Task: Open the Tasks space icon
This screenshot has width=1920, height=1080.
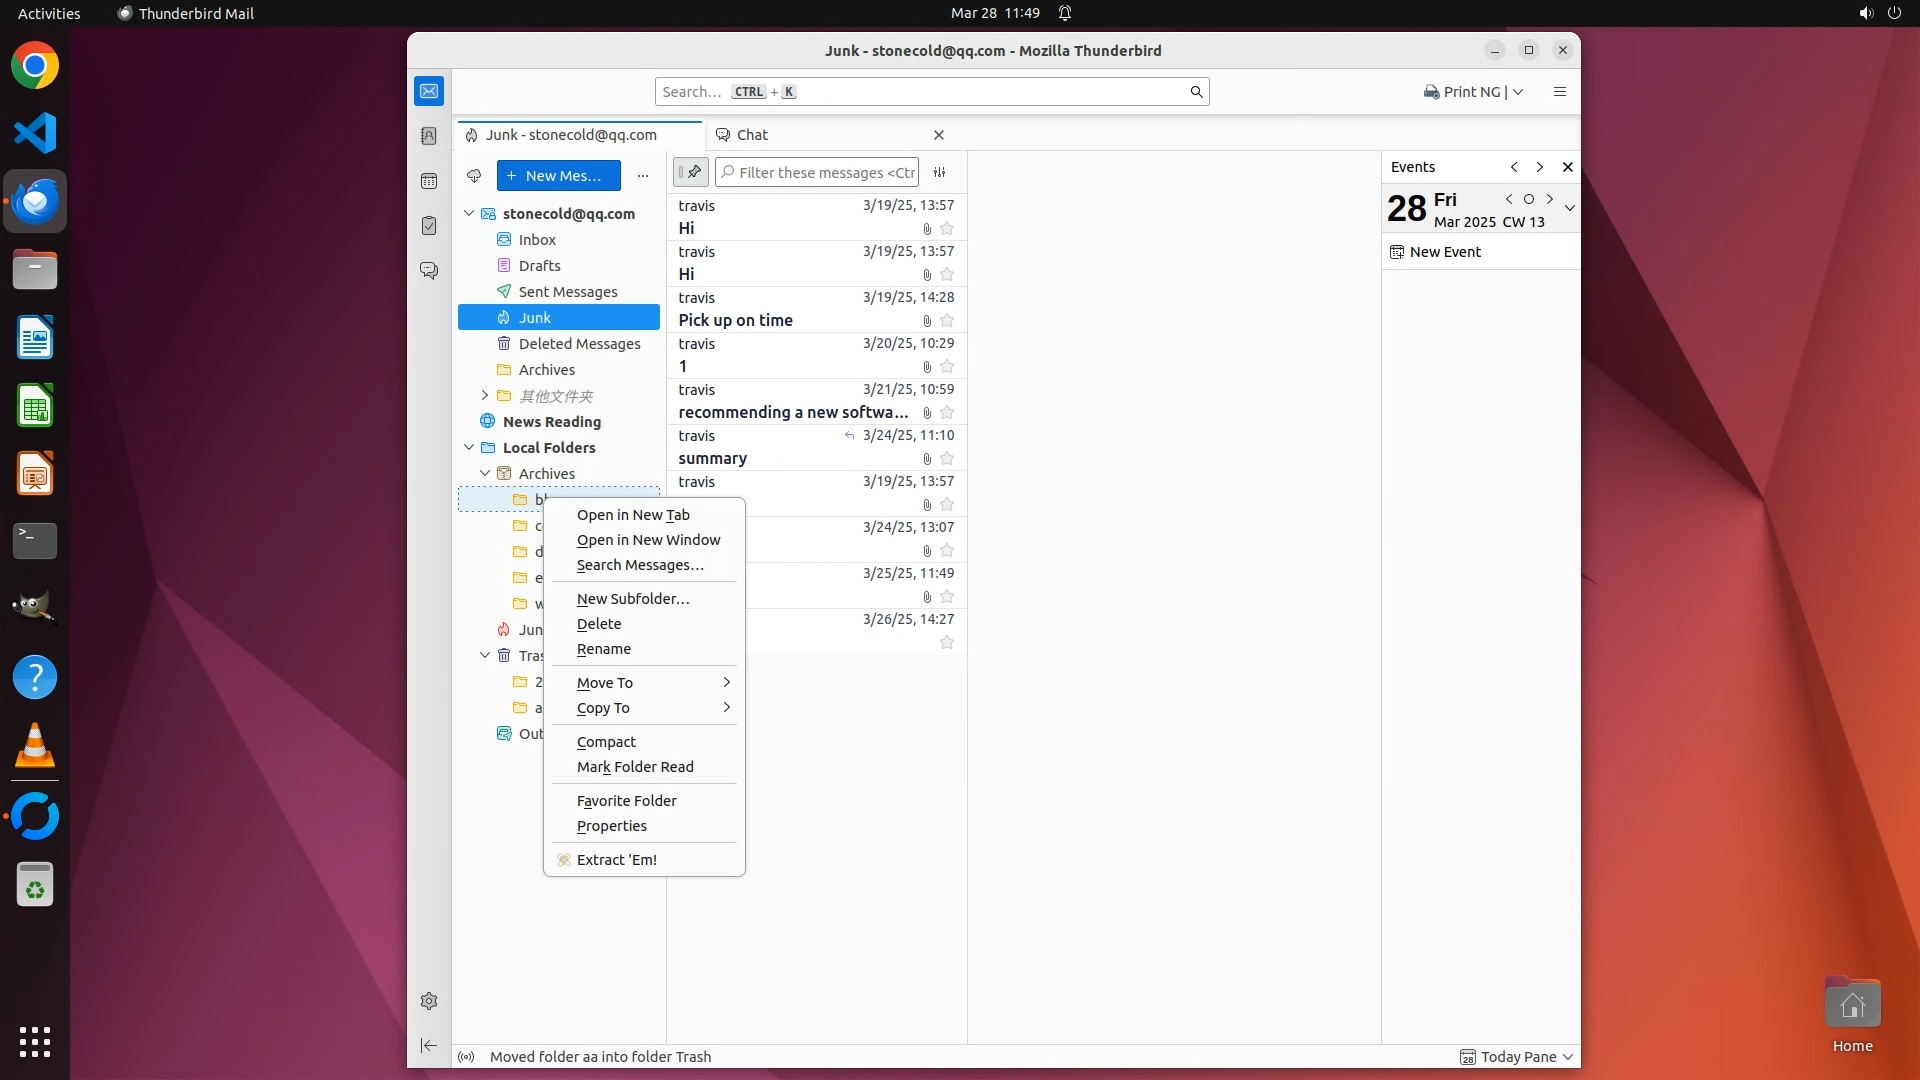Action: pos(429,226)
